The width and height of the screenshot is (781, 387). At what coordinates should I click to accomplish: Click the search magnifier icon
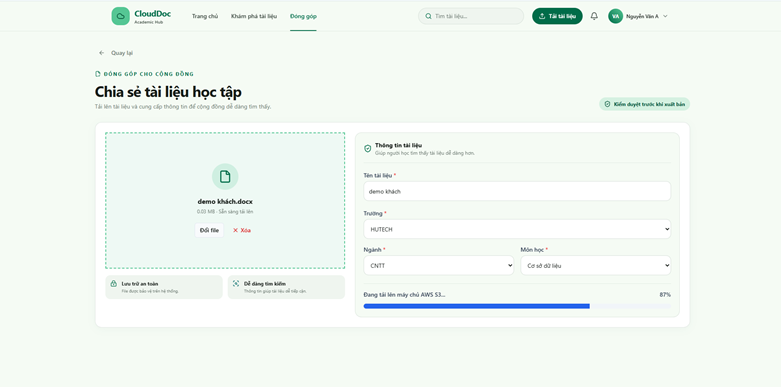tap(428, 16)
